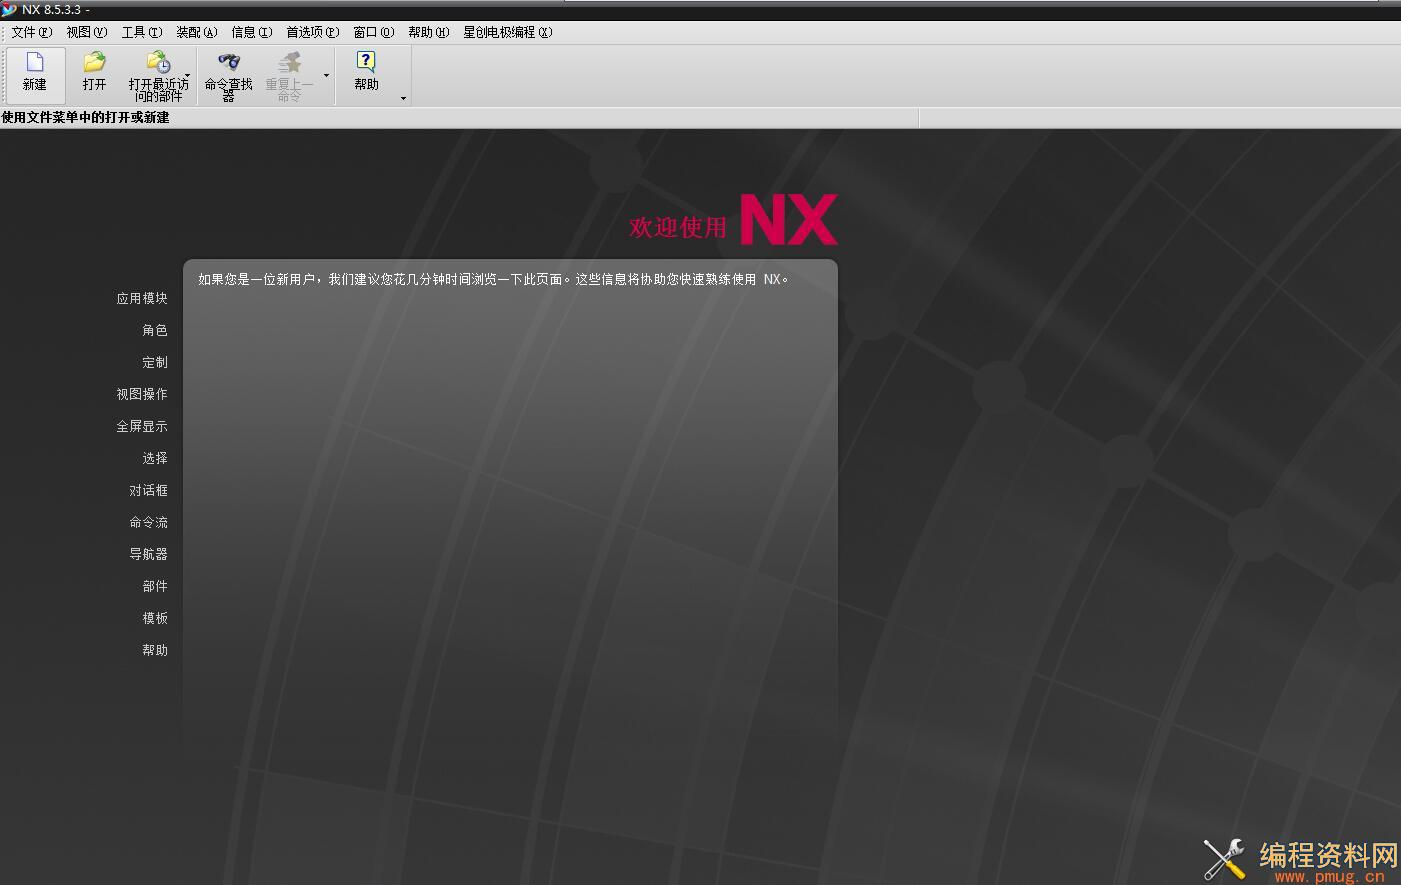Click the NX logo icon in title bar

point(9,9)
